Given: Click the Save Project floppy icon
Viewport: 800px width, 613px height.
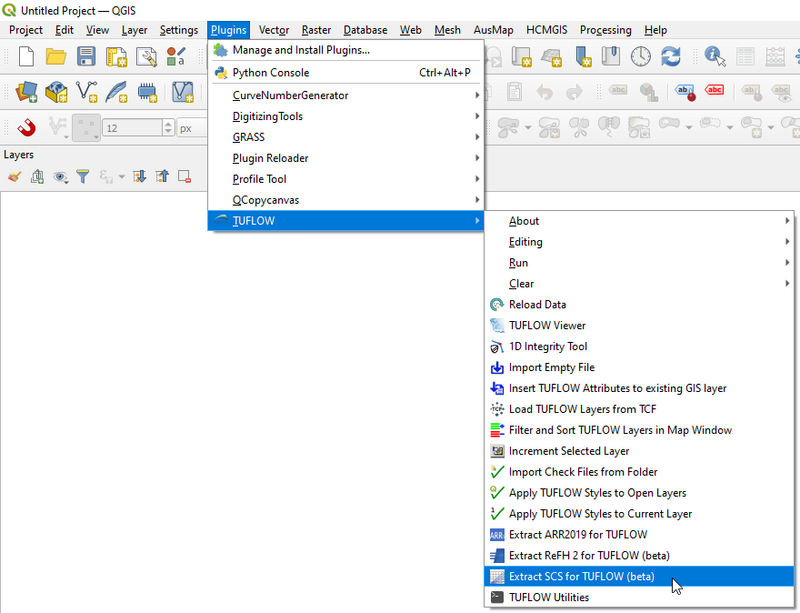Looking at the screenshot, I should click(x=87, y=57).
